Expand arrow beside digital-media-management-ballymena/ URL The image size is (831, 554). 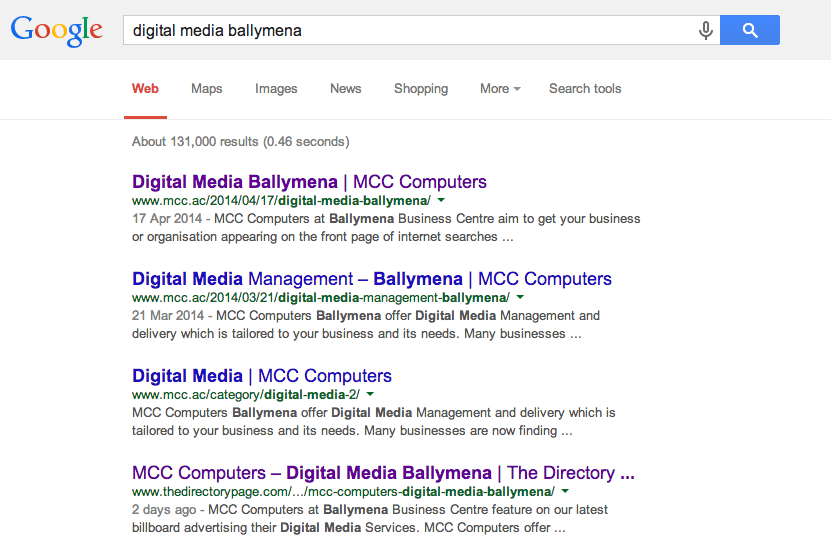[520, 297]
